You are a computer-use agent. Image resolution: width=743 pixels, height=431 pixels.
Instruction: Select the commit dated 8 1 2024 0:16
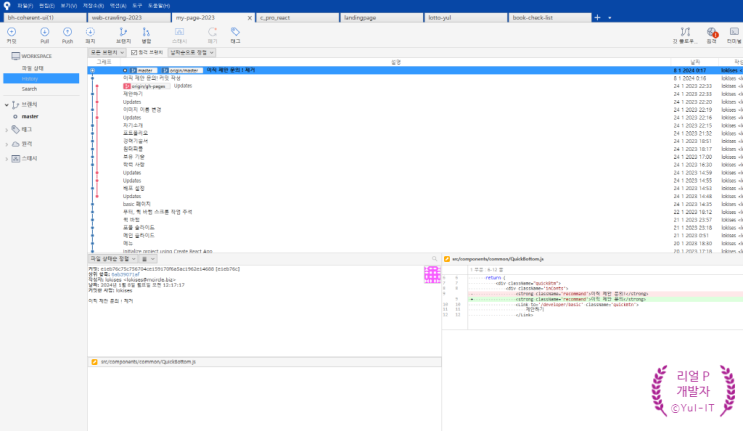tap(415, 78)
